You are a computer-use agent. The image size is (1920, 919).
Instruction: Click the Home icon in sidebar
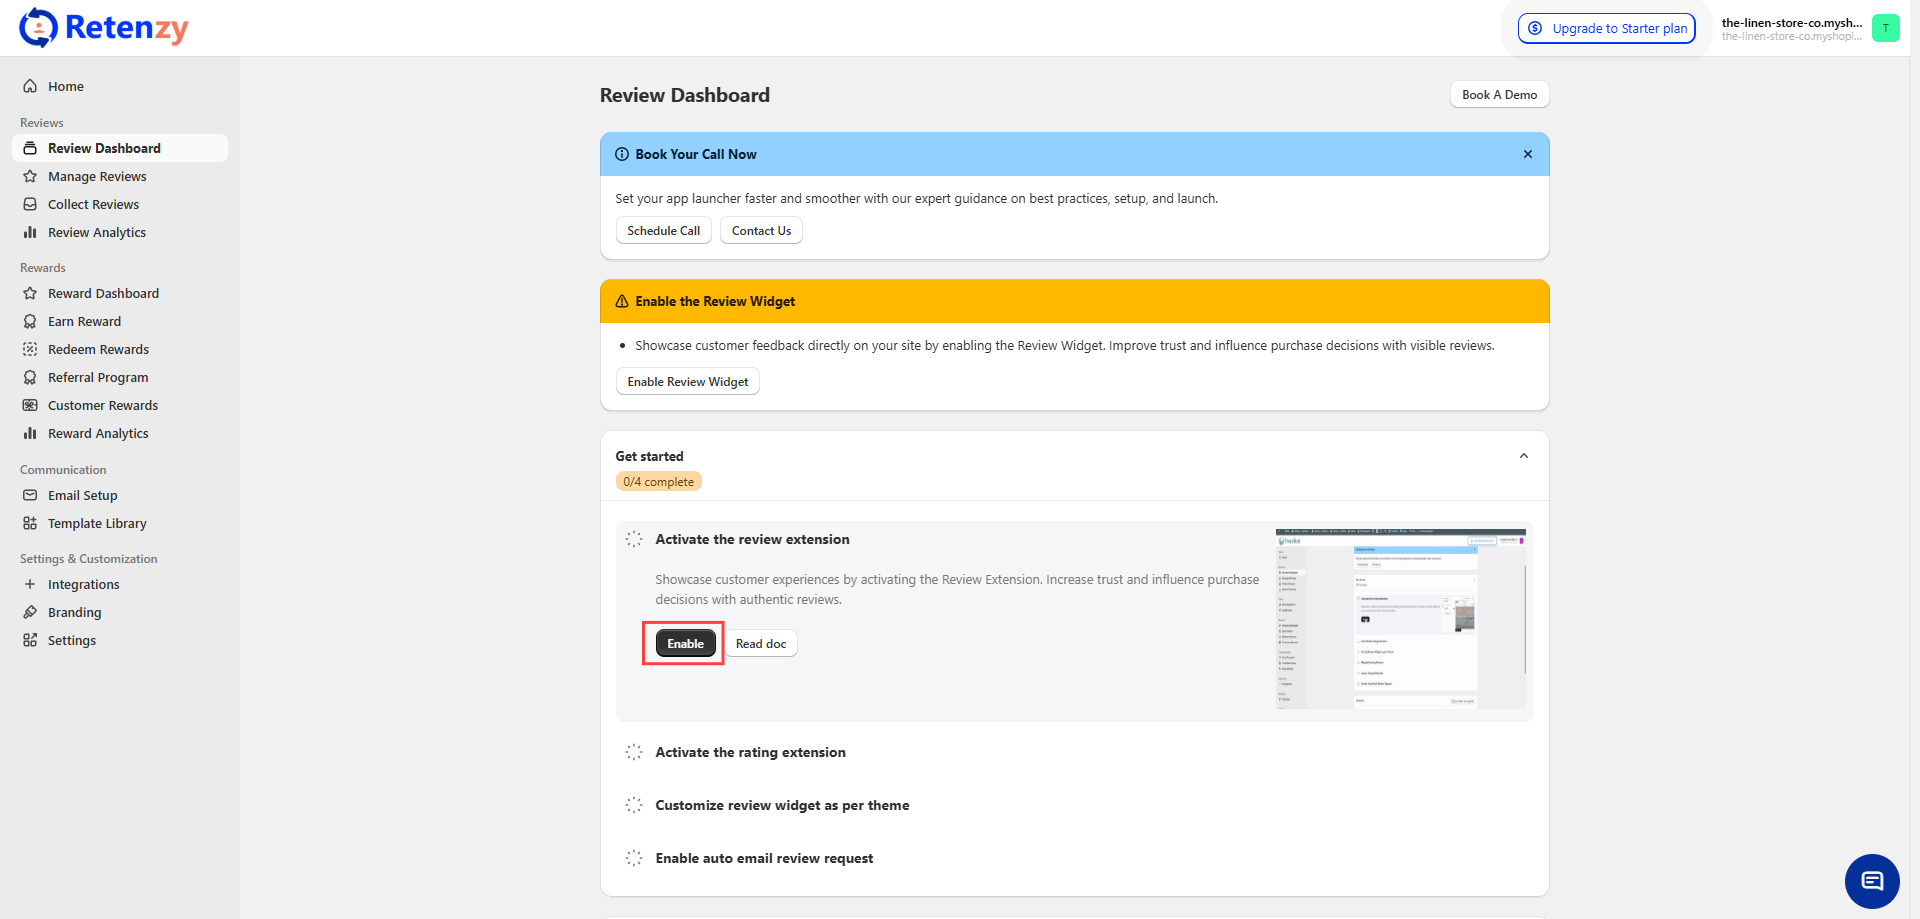pos(30,86)
